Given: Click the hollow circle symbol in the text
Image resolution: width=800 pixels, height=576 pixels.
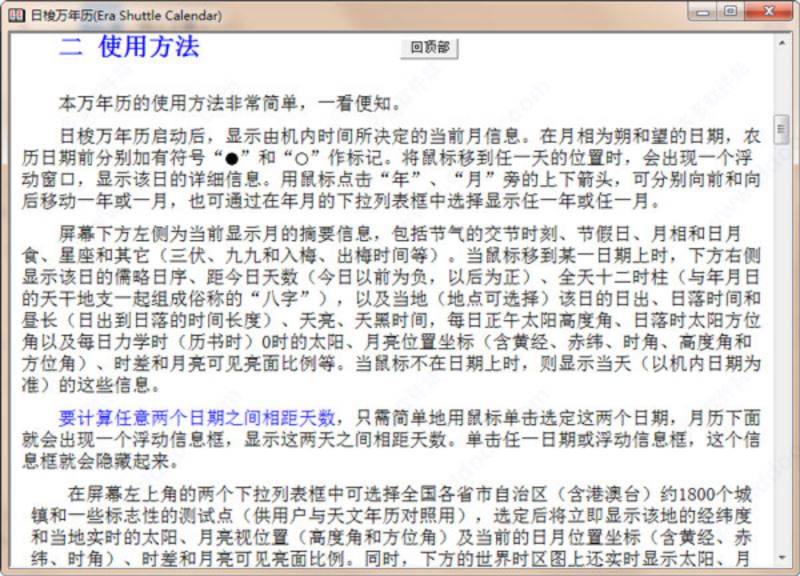Looking at the screenshot, I should coord(302,159).
